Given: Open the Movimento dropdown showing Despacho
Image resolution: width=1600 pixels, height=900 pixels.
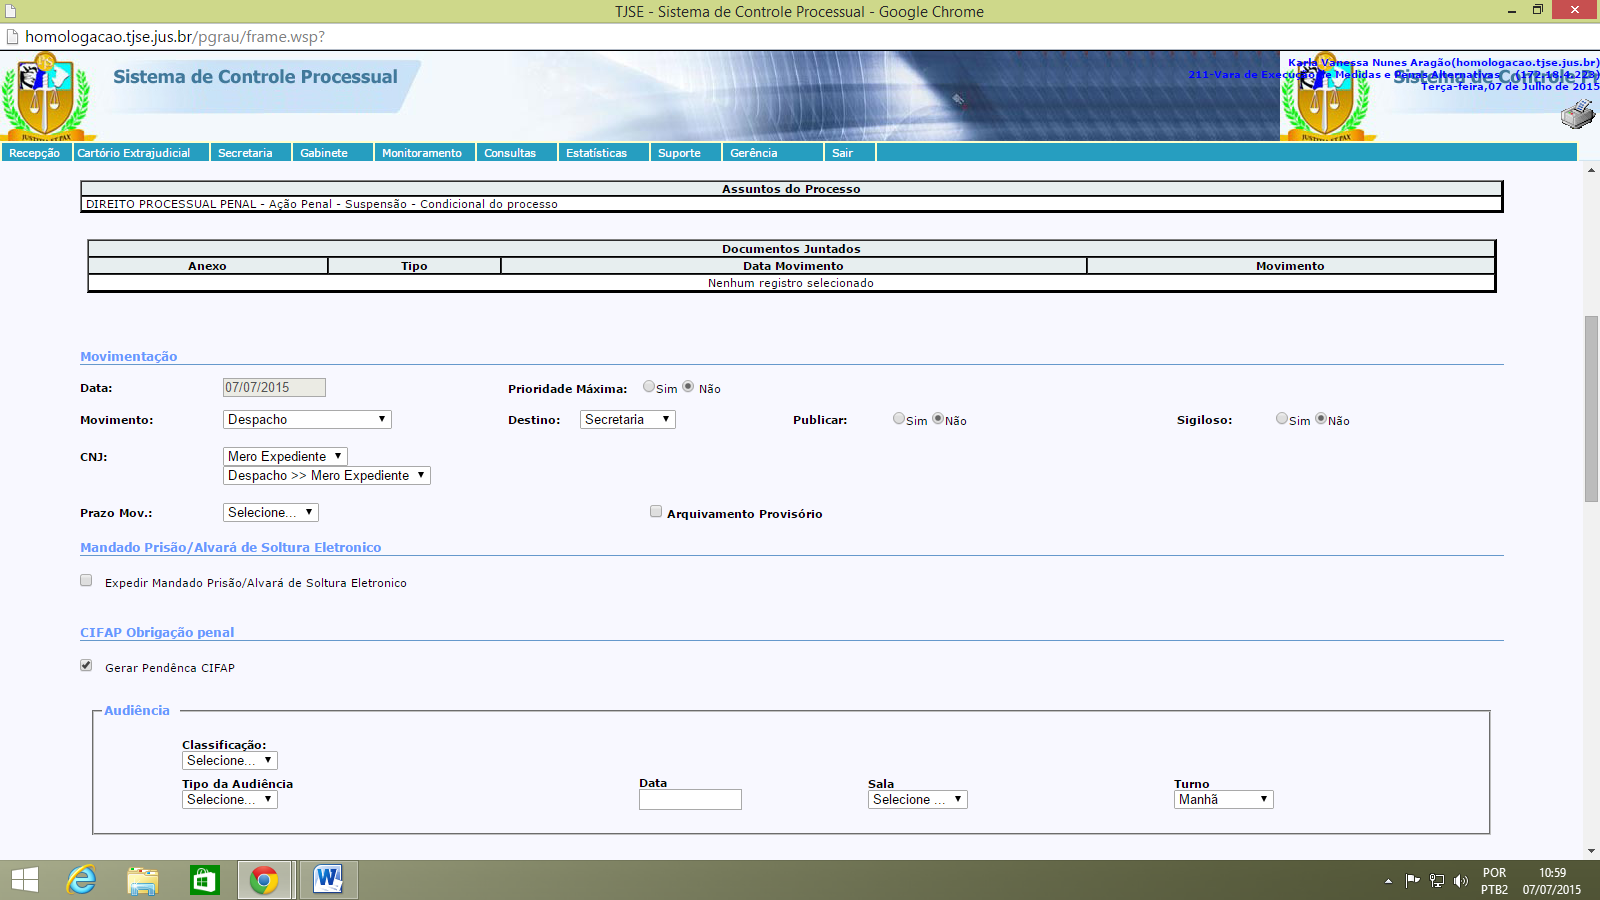Looking at the screenshot, I should 307,420.
